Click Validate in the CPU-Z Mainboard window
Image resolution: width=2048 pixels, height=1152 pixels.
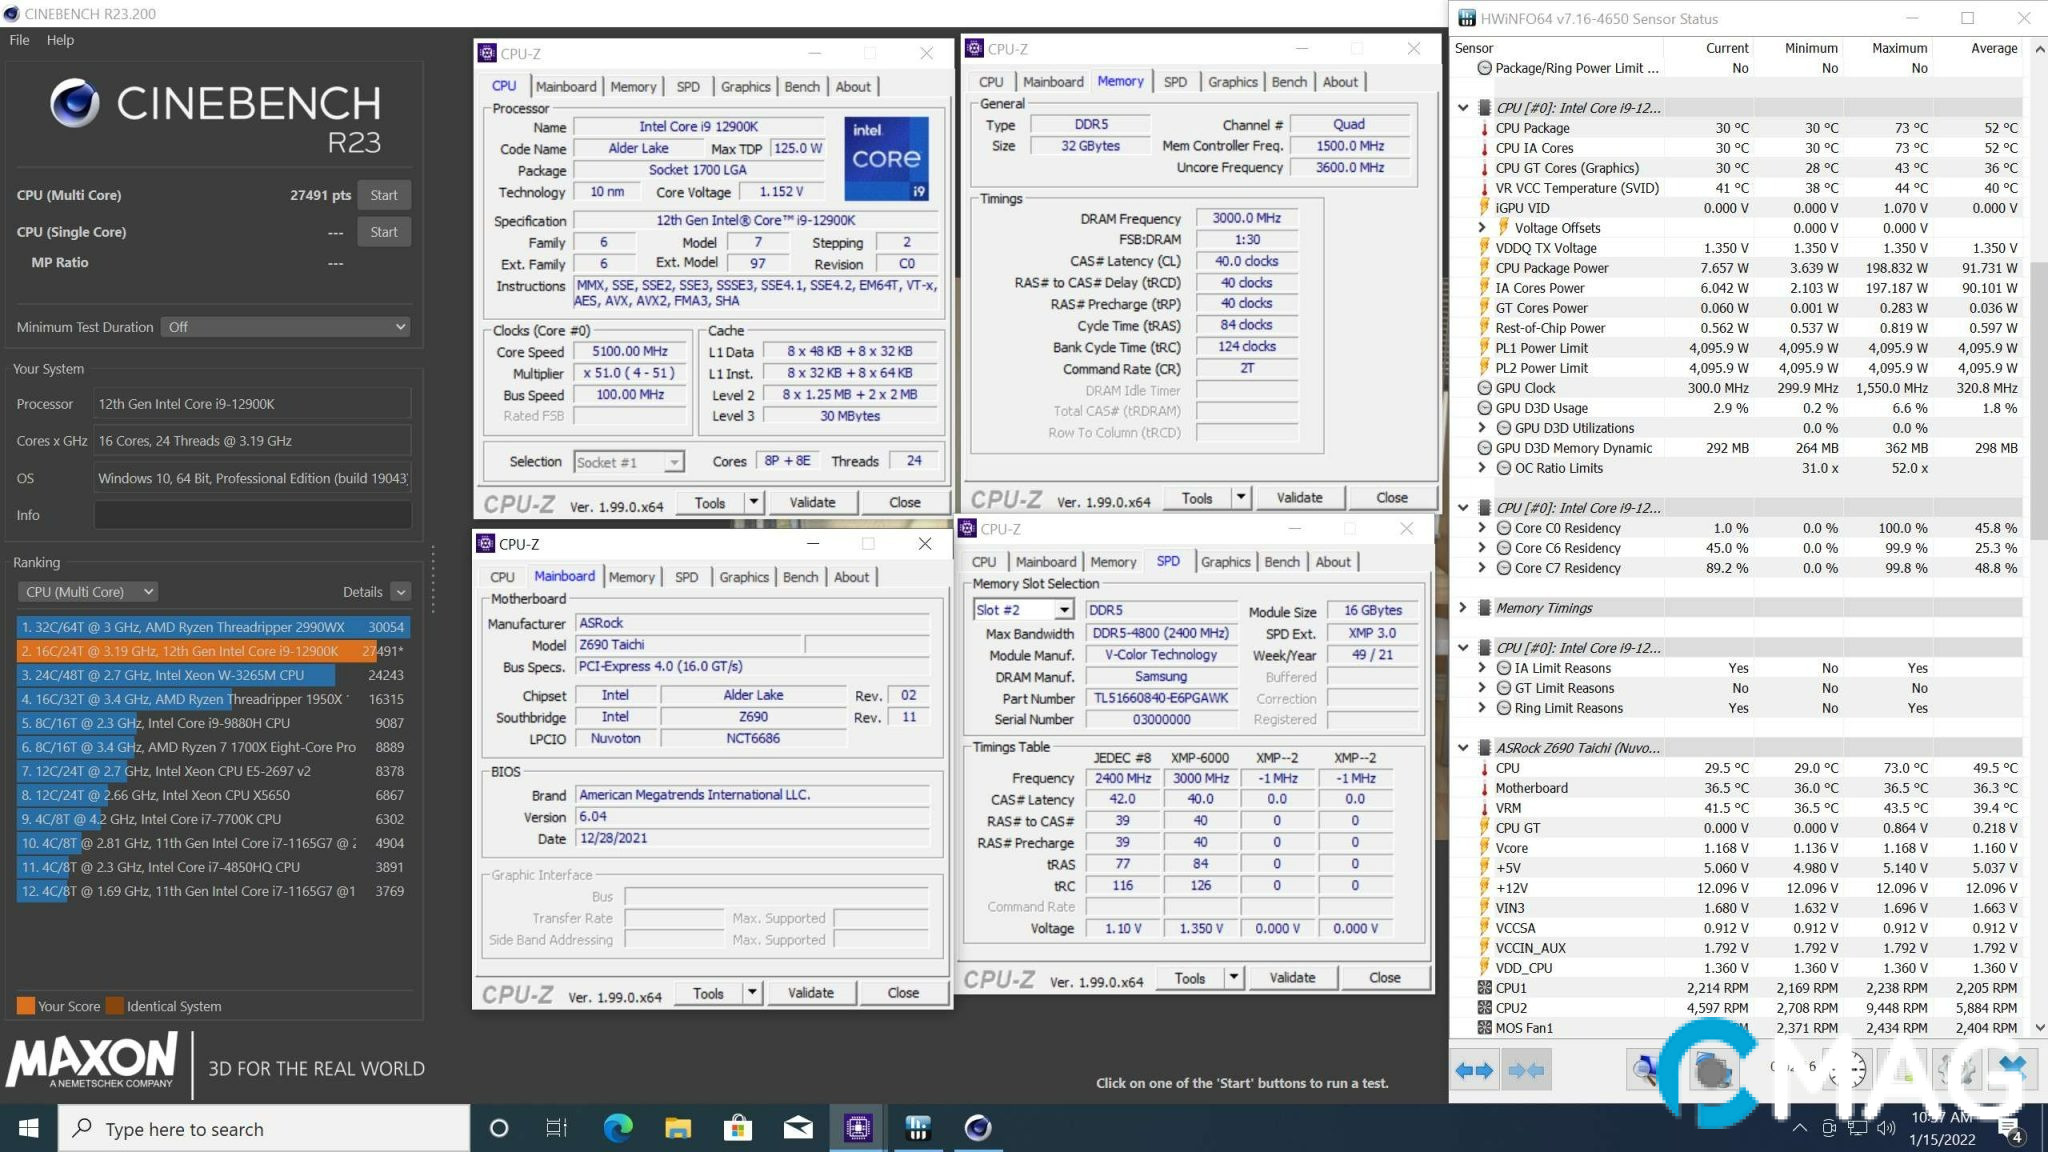(x=810, y=993)
